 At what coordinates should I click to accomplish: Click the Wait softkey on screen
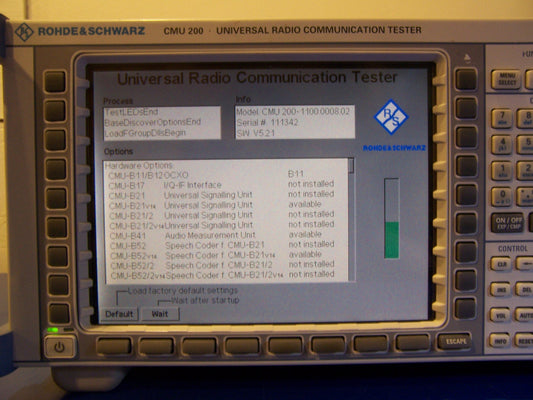(160, 314)
